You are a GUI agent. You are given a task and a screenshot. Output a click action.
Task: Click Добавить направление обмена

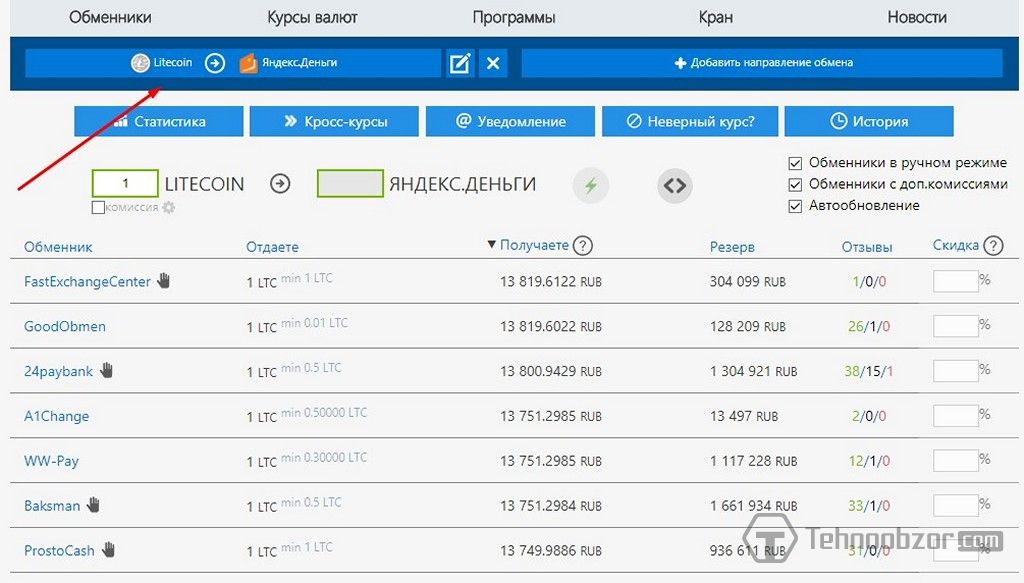pyautogui.click(x=762, y=63)
